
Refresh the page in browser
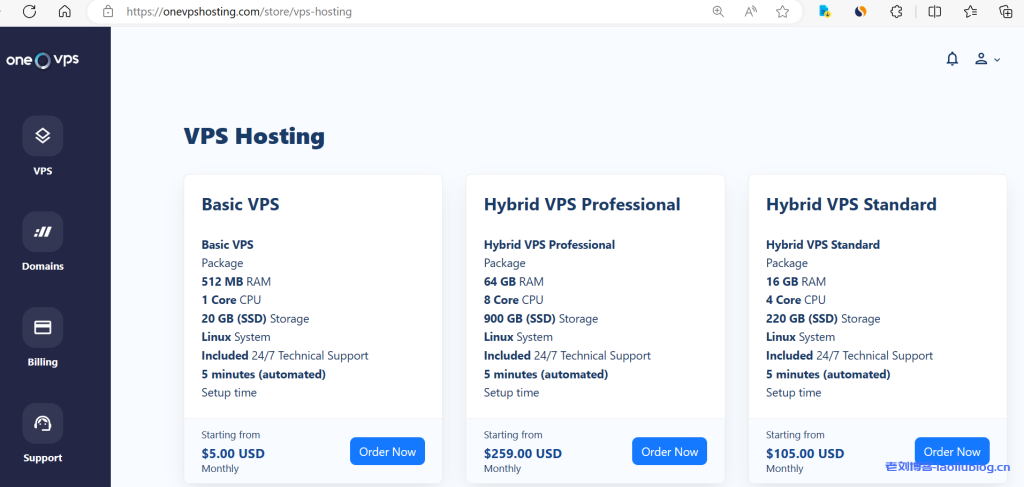coord(29,12)
